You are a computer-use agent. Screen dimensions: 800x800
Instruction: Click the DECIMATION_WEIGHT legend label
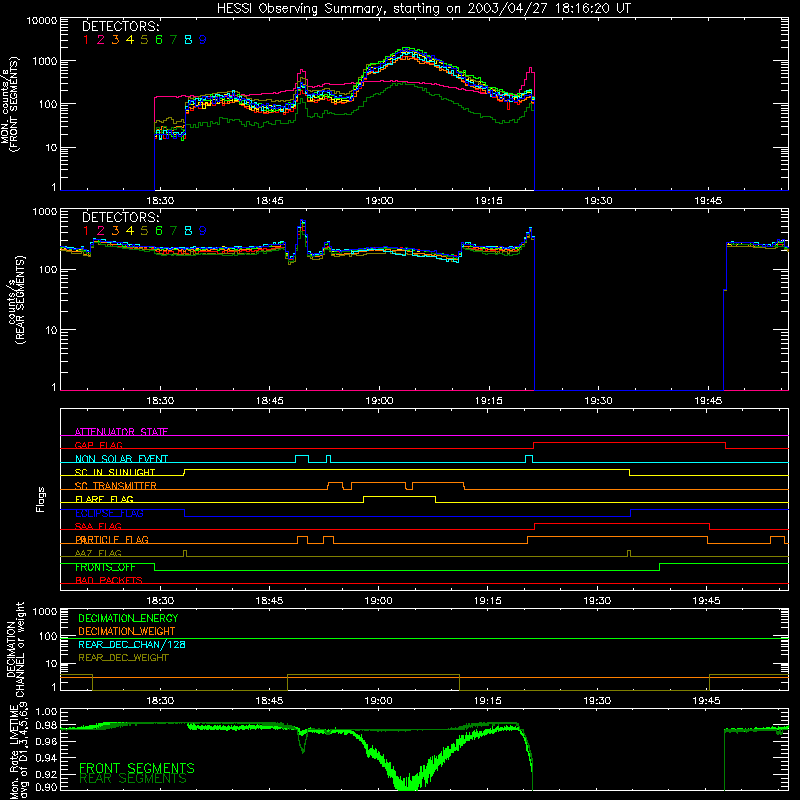(127, 632)
